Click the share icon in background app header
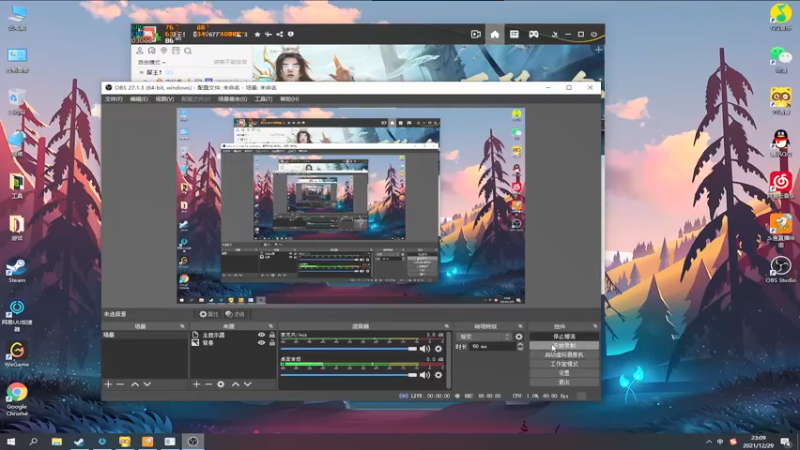Viewport: 800px width, 450px height. point(280,34)
